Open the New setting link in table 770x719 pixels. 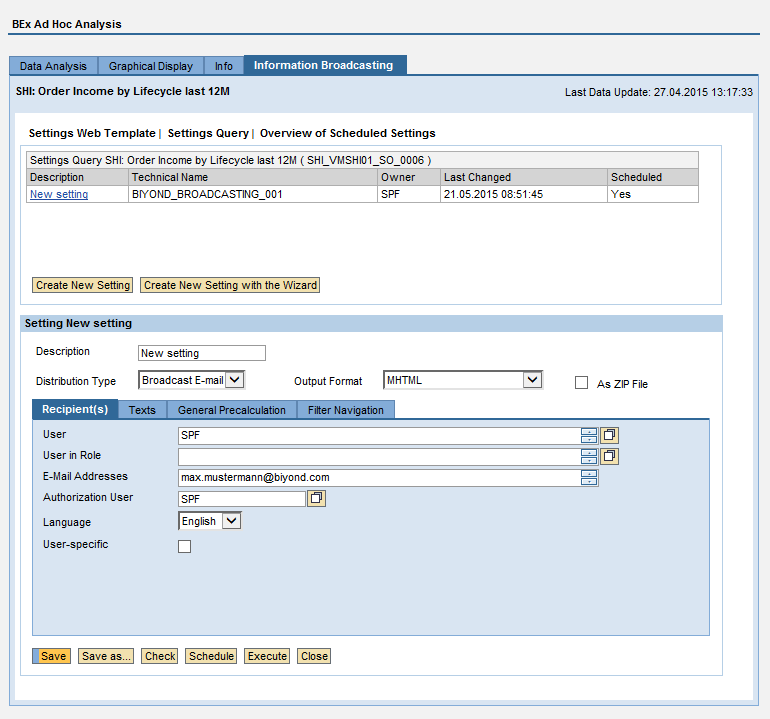(x=59, y=194)
